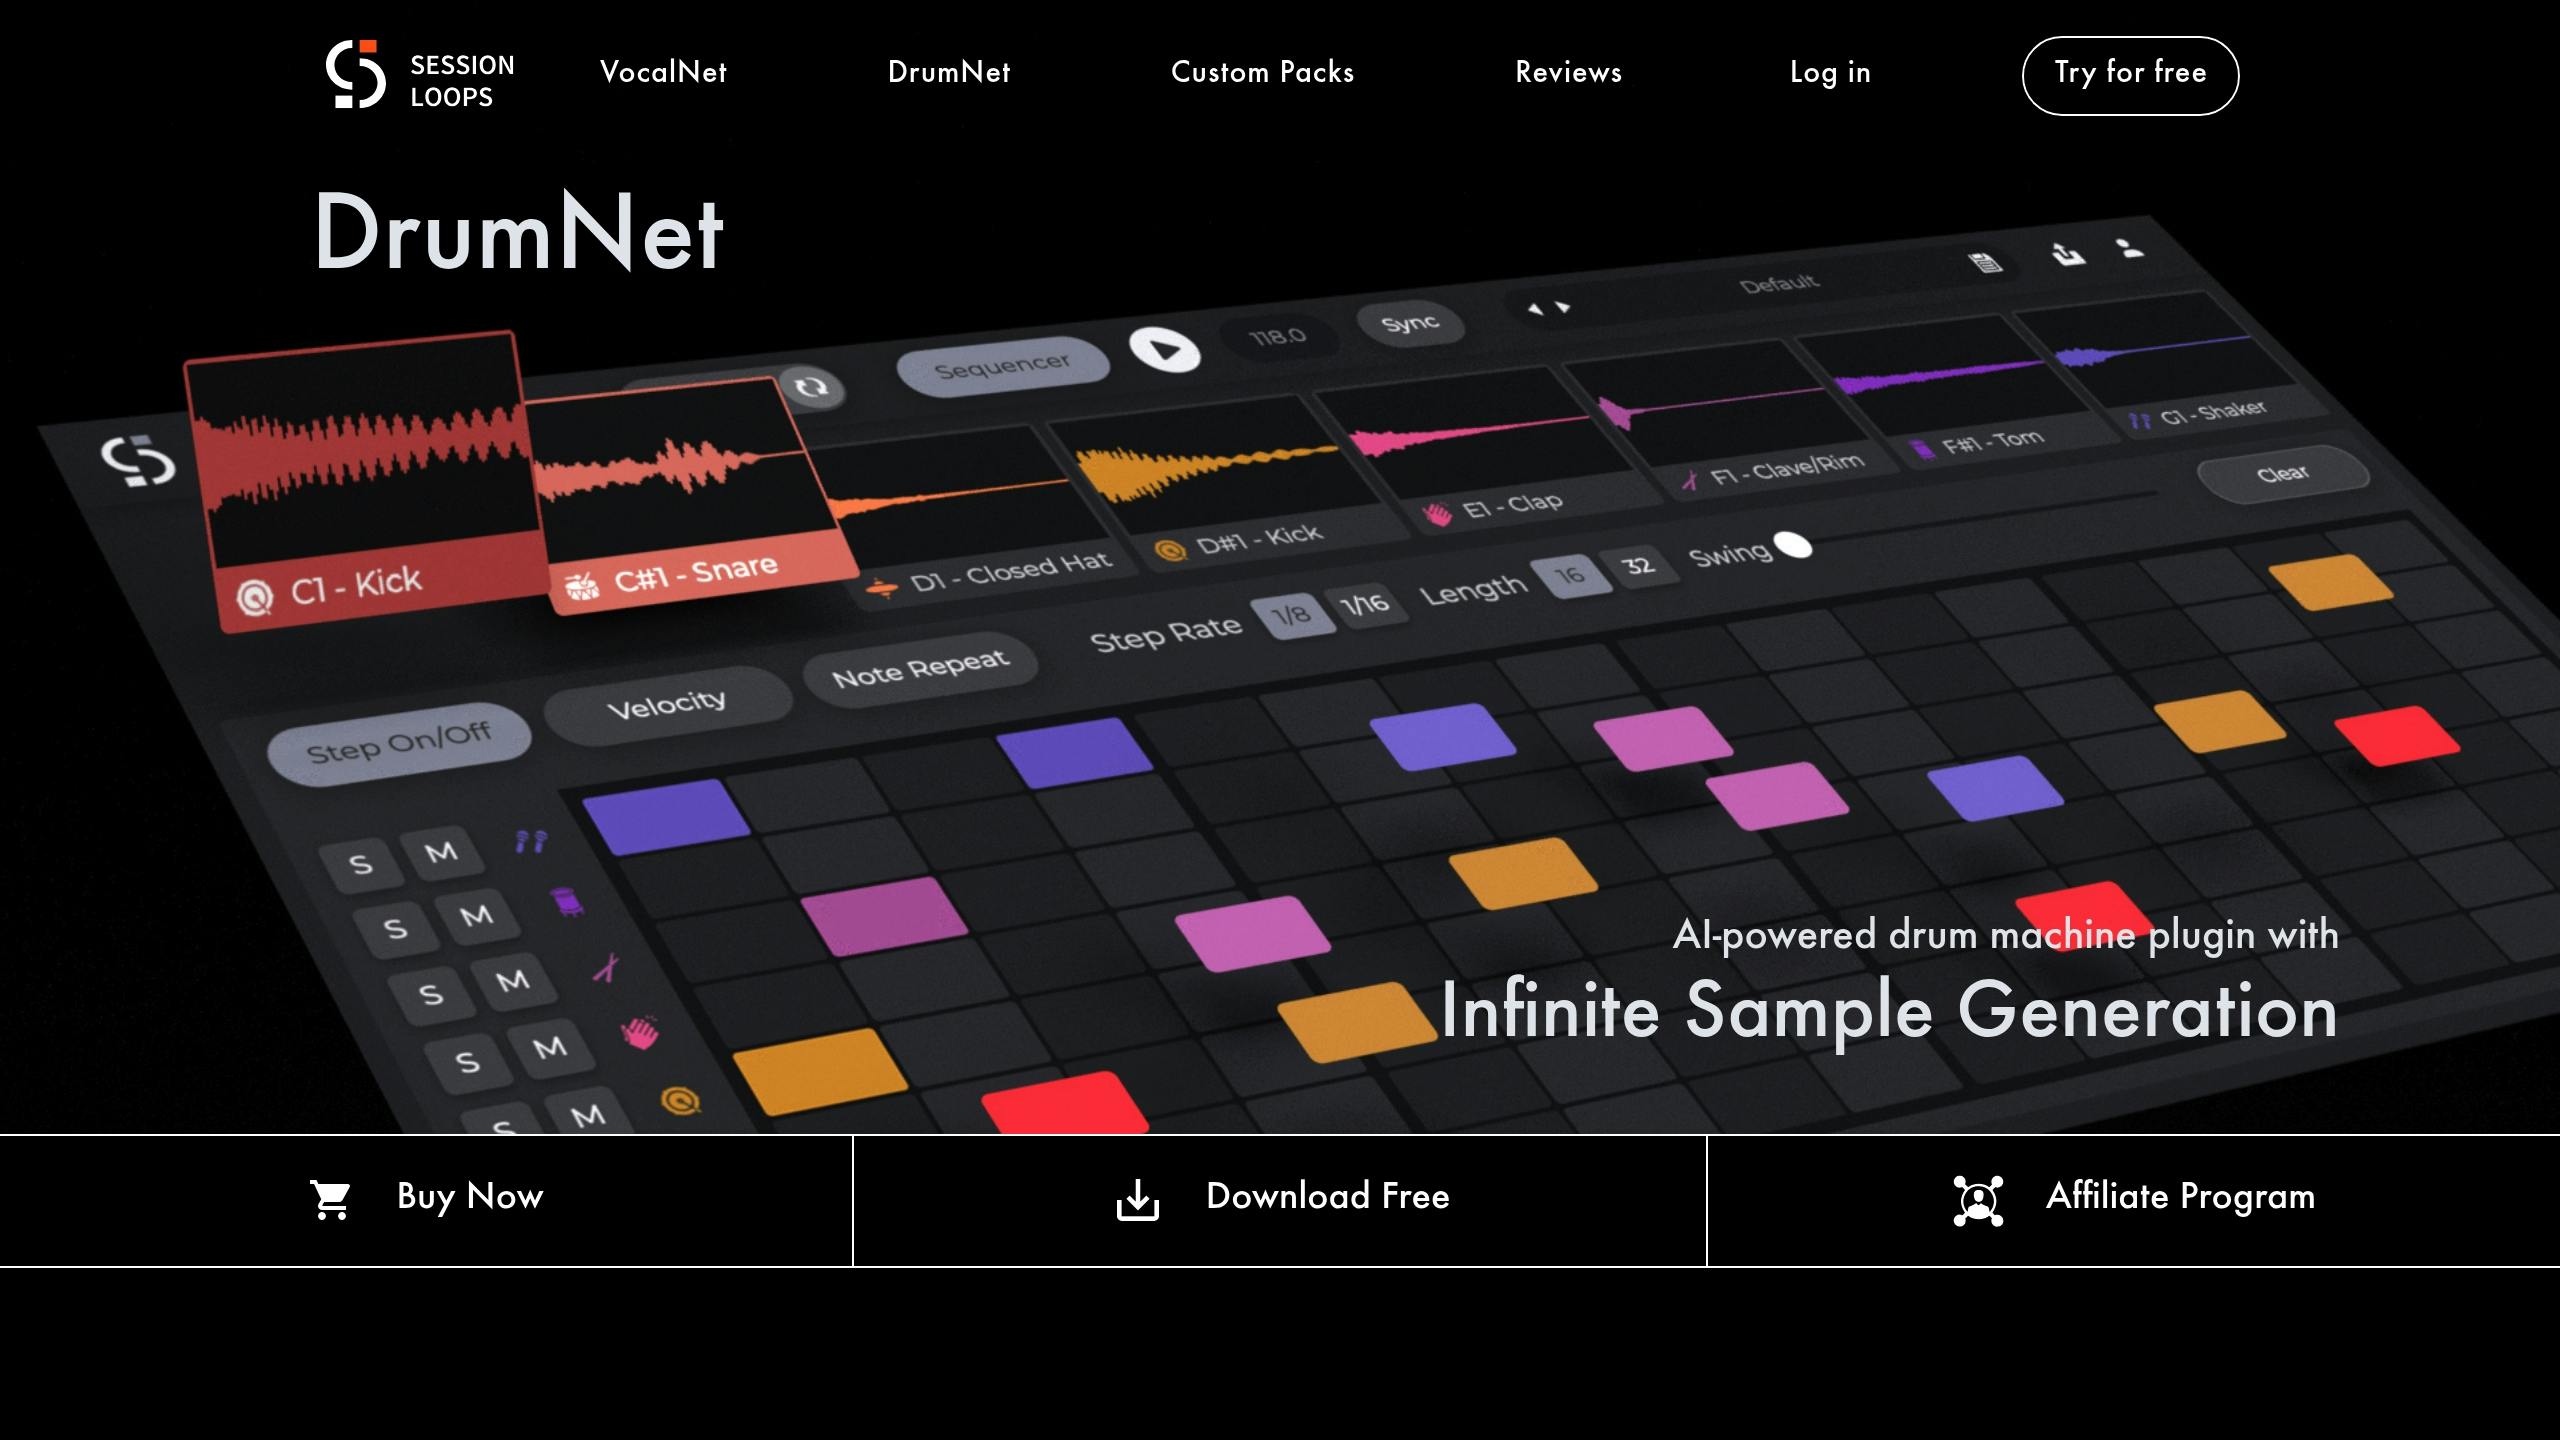Screen dimensions: 2560x1440
Task: Click the export share icon
Action: [x=2068, y=254]
